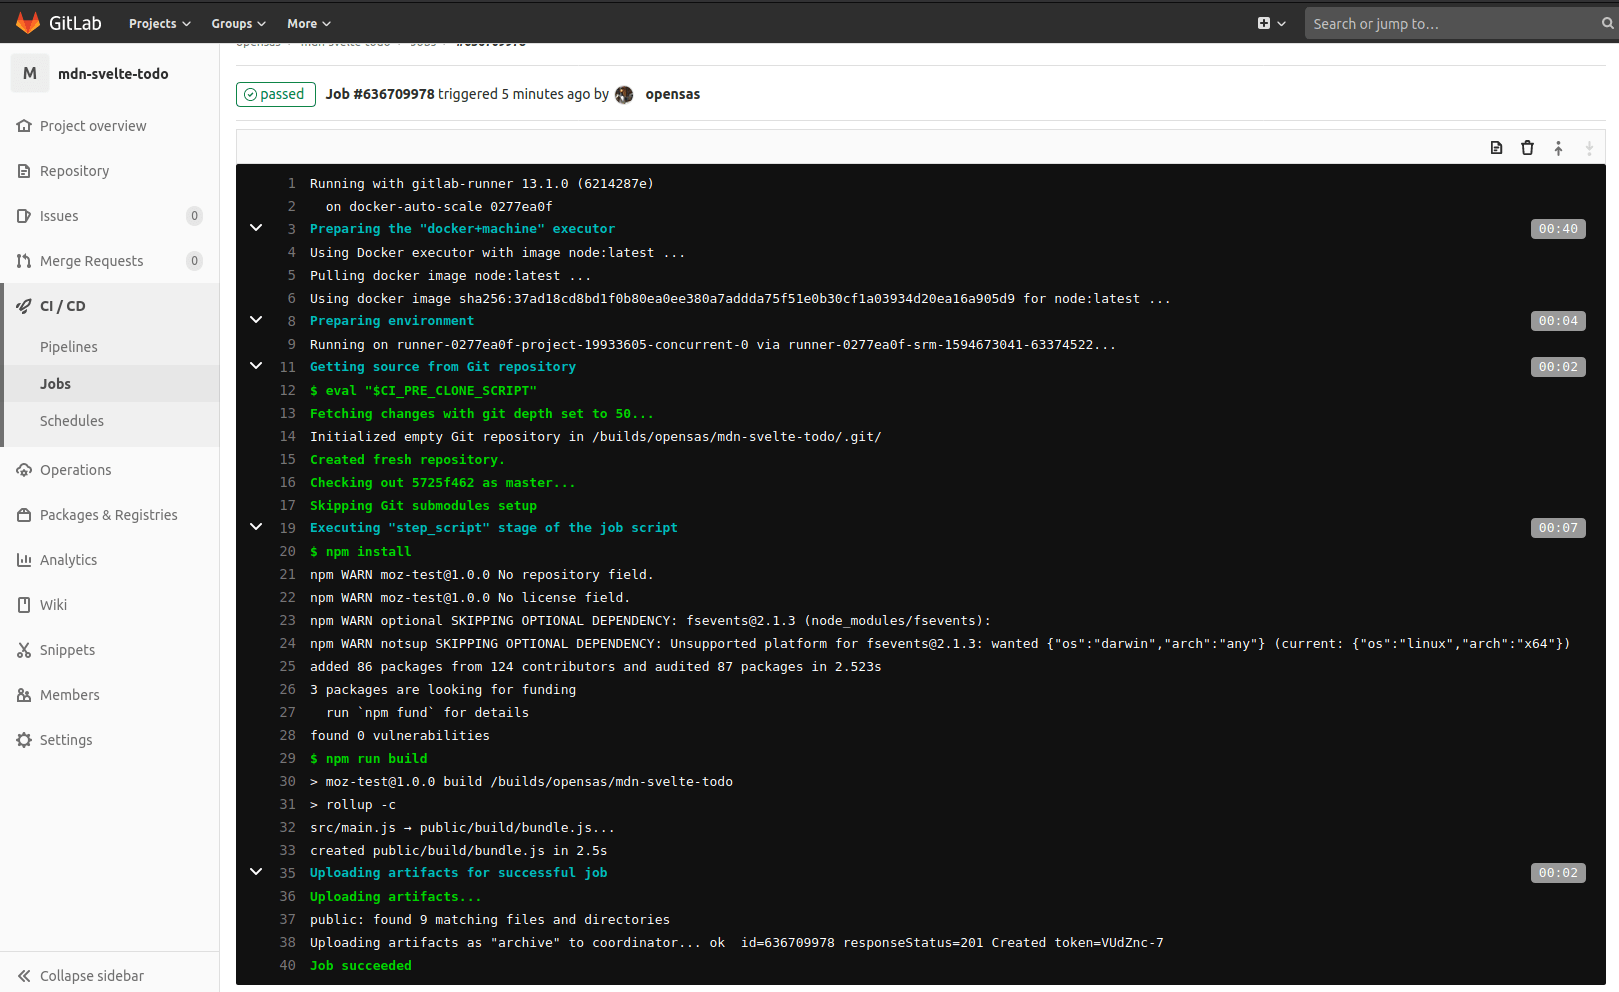Open project Analytics
This screenshot has height=992, width=1619.
coord(68,559)
